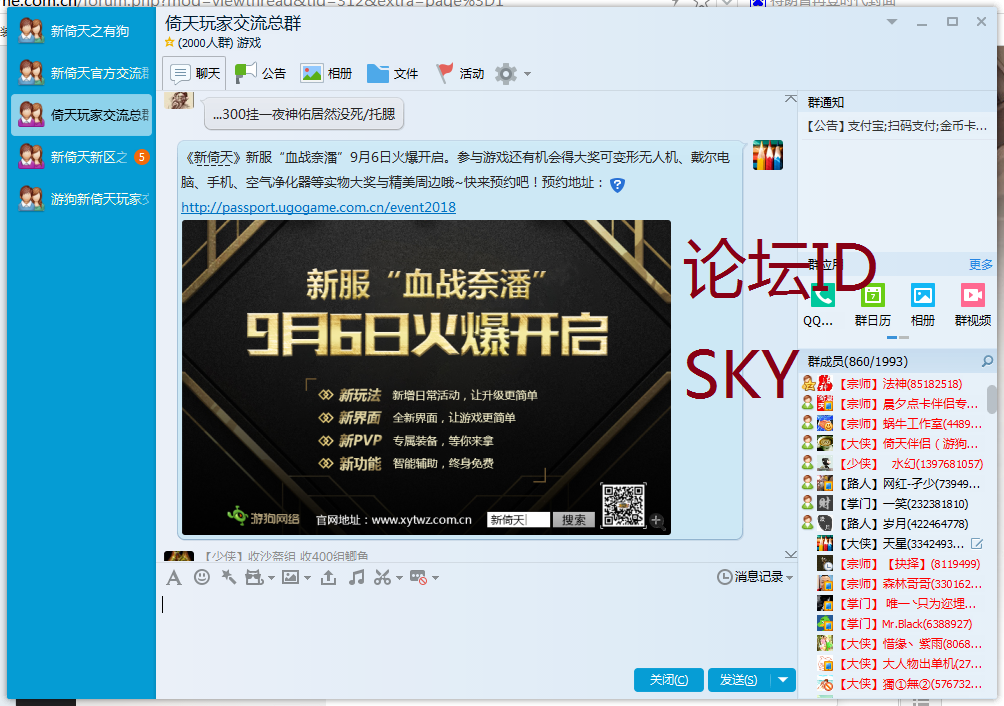1004x706 pixels.
Task: Open 群日历 calendar app icon
Action: (872, 296)
